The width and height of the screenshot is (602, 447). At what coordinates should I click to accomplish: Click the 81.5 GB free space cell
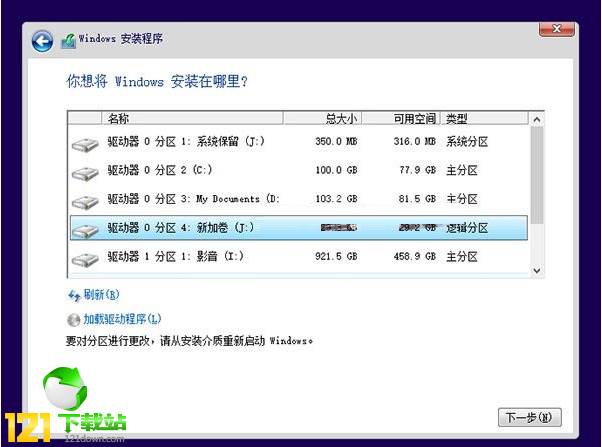(417, 199)
